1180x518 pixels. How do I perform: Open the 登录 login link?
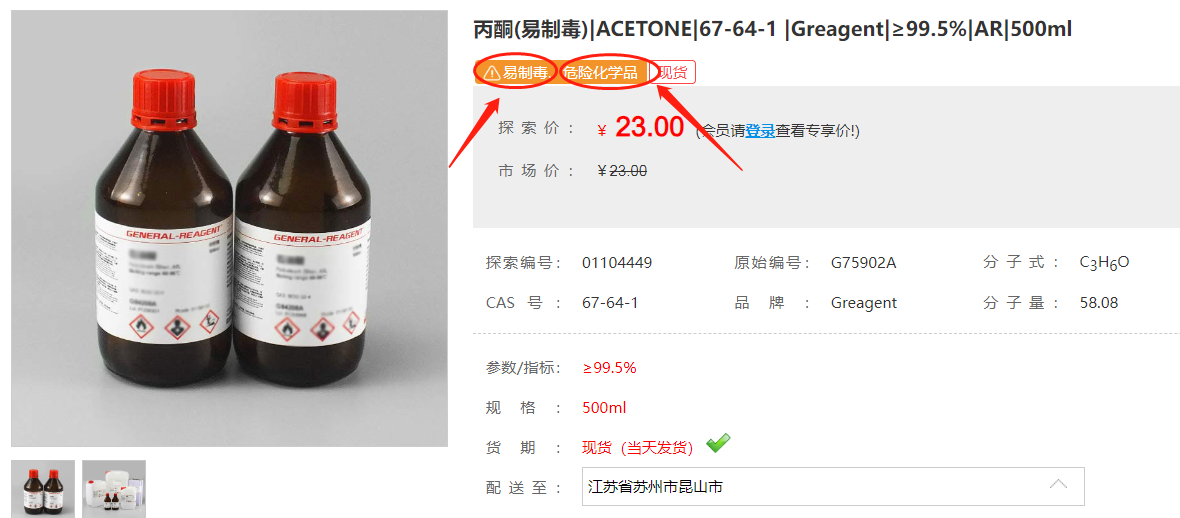click(x=759, y=131)
